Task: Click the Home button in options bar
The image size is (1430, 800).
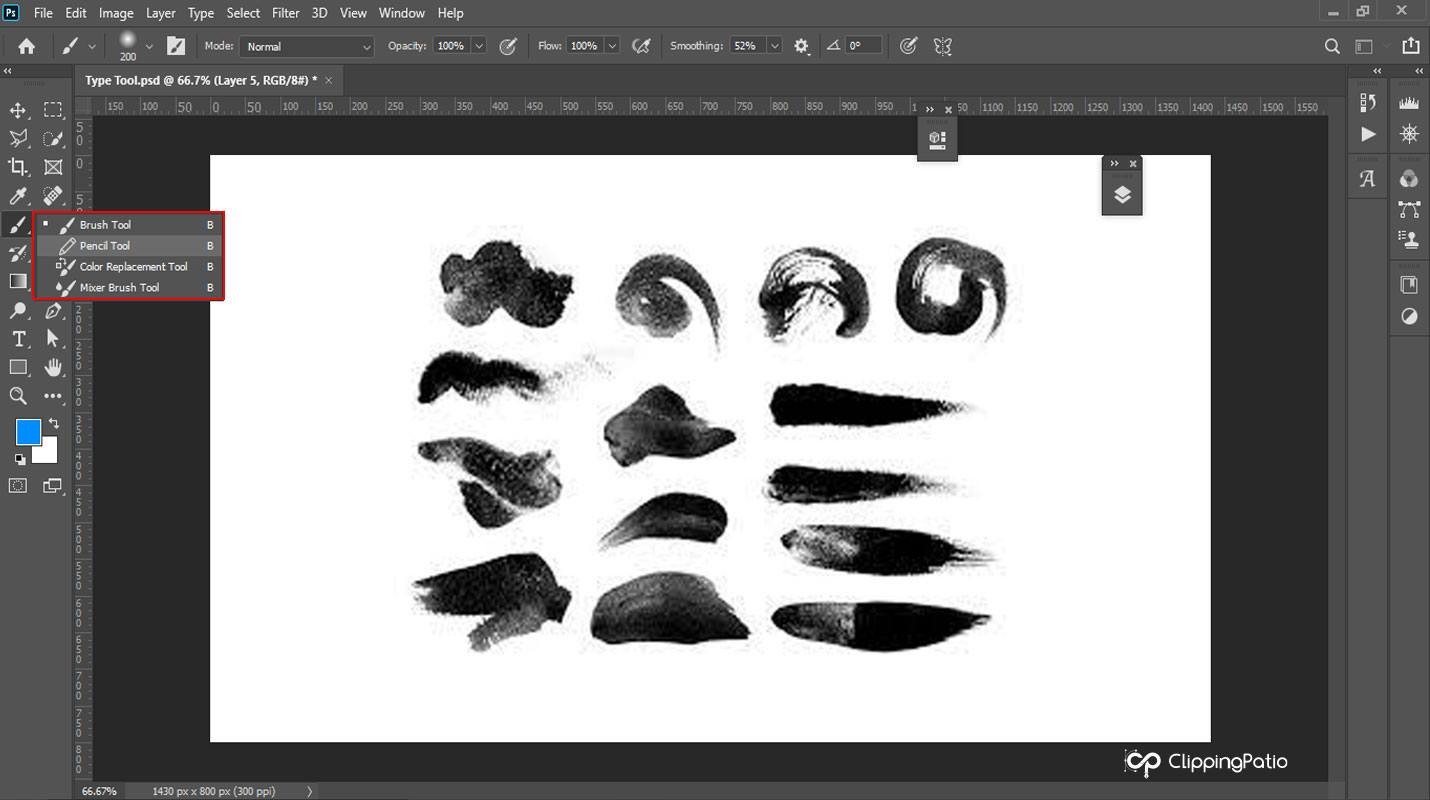Action: tap(27, 46)
